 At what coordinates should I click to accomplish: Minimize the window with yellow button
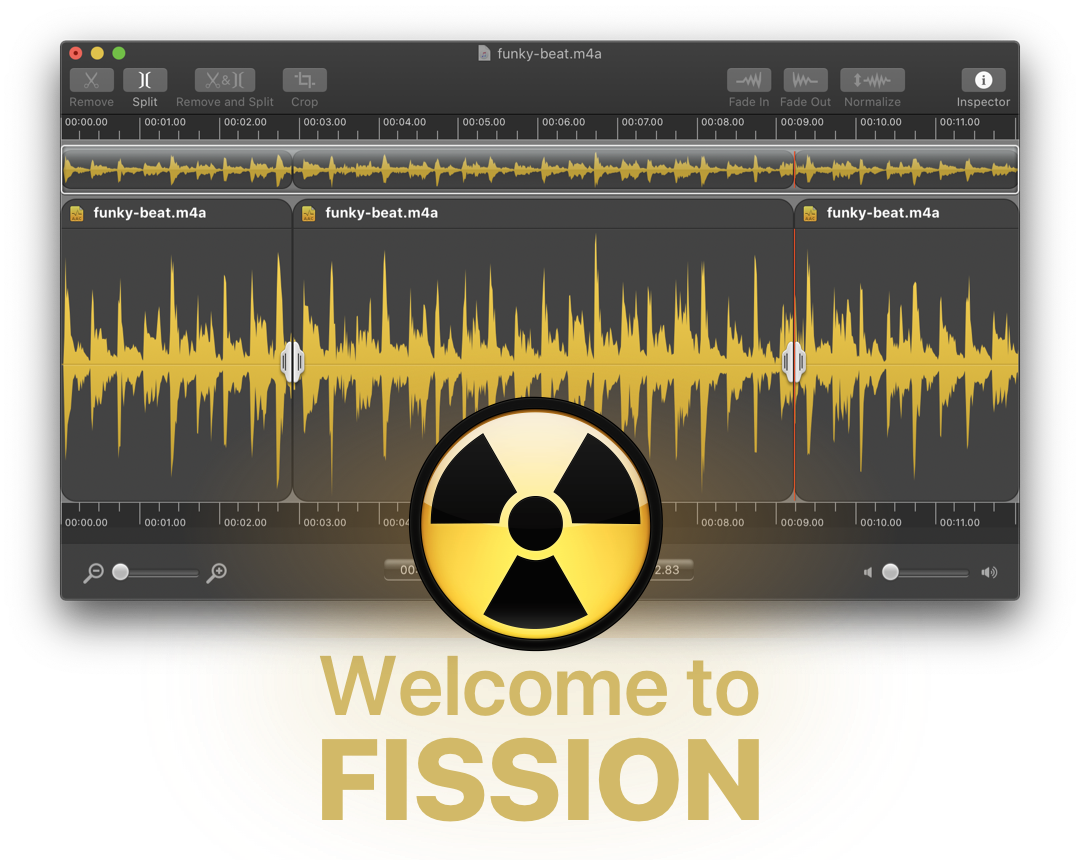point(97,53)
